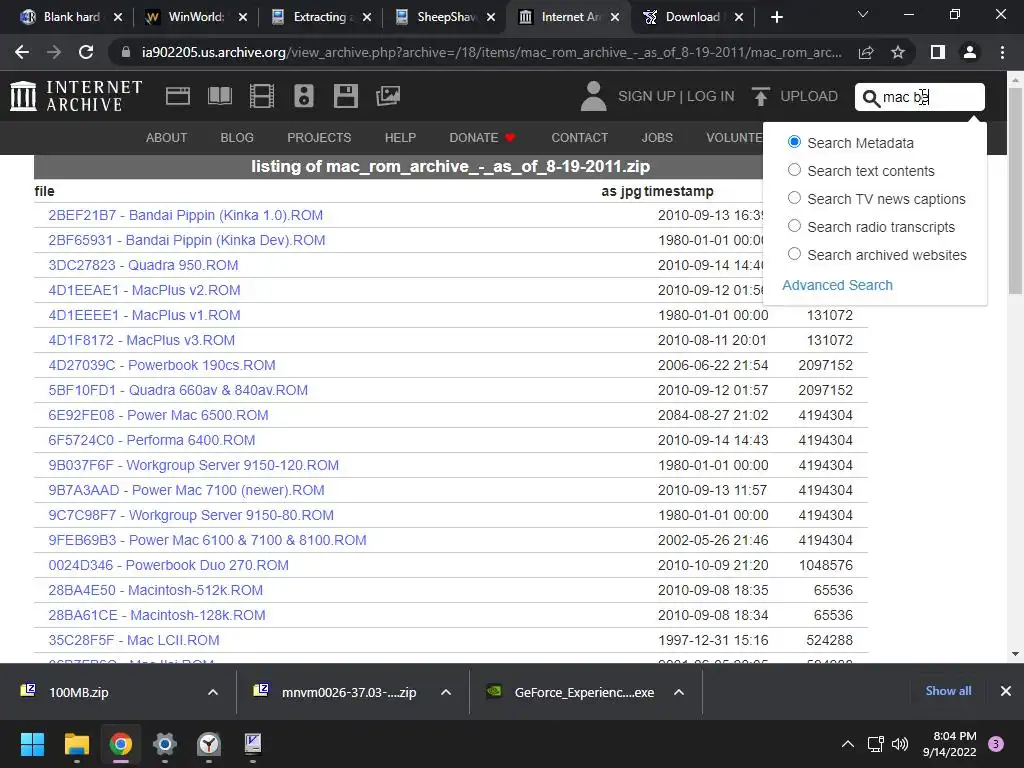Open the CONTACT menu item

(x=580, y=138)
